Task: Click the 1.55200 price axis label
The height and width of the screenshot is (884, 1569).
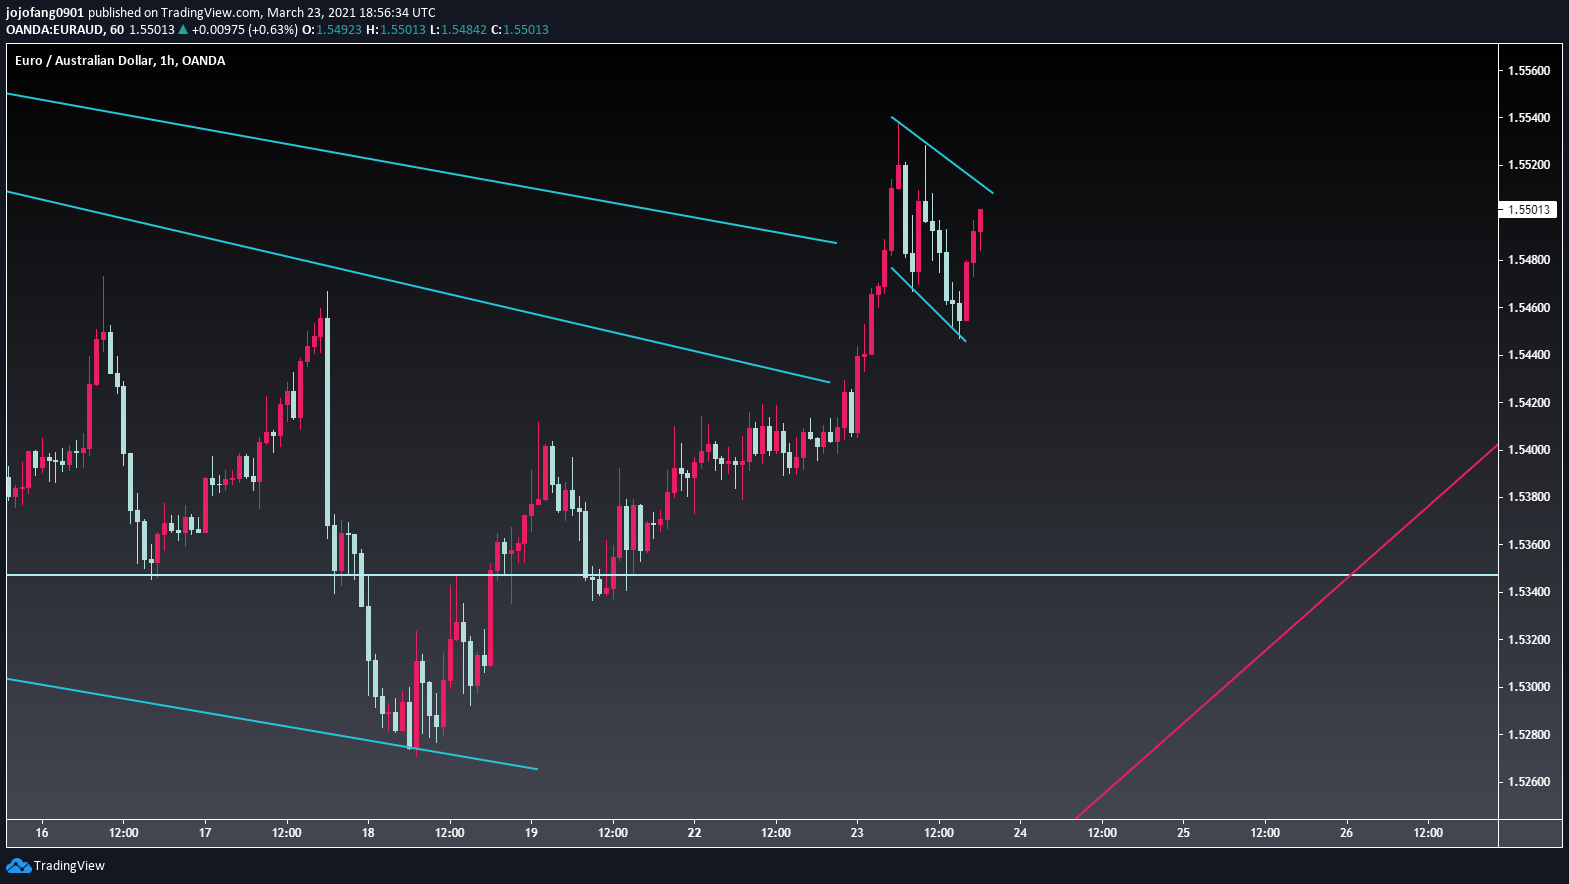Action: pos(1529,164)
